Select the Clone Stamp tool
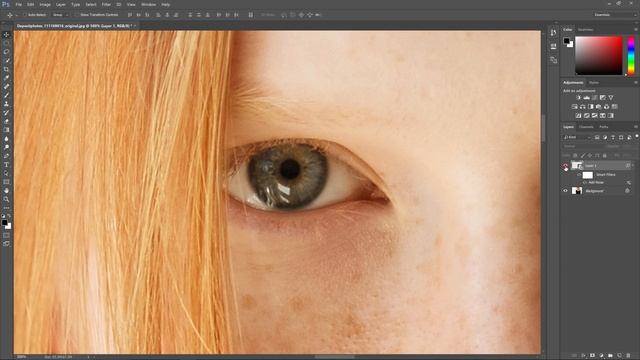This screenshot has height=360, width=640. click(x=6, y=104)
